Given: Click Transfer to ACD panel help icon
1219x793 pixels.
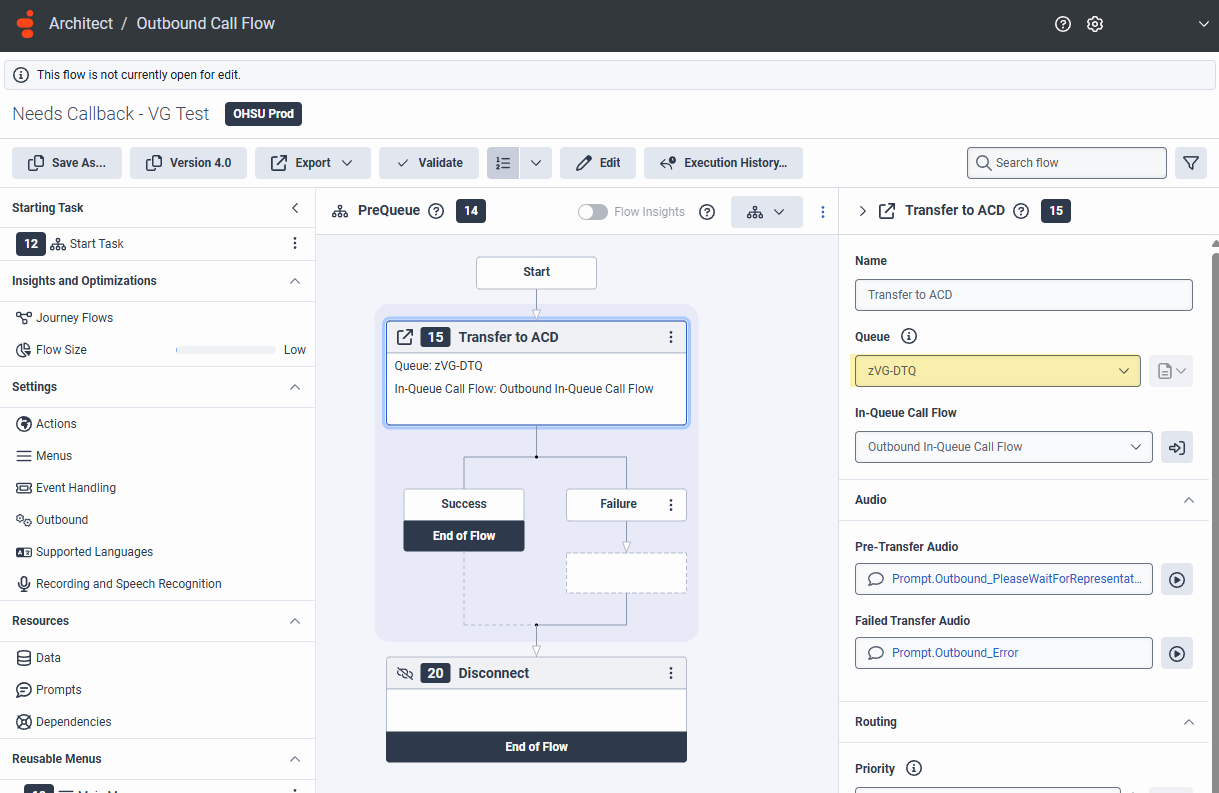Looking at the screenshot, I should (1021, 211).
